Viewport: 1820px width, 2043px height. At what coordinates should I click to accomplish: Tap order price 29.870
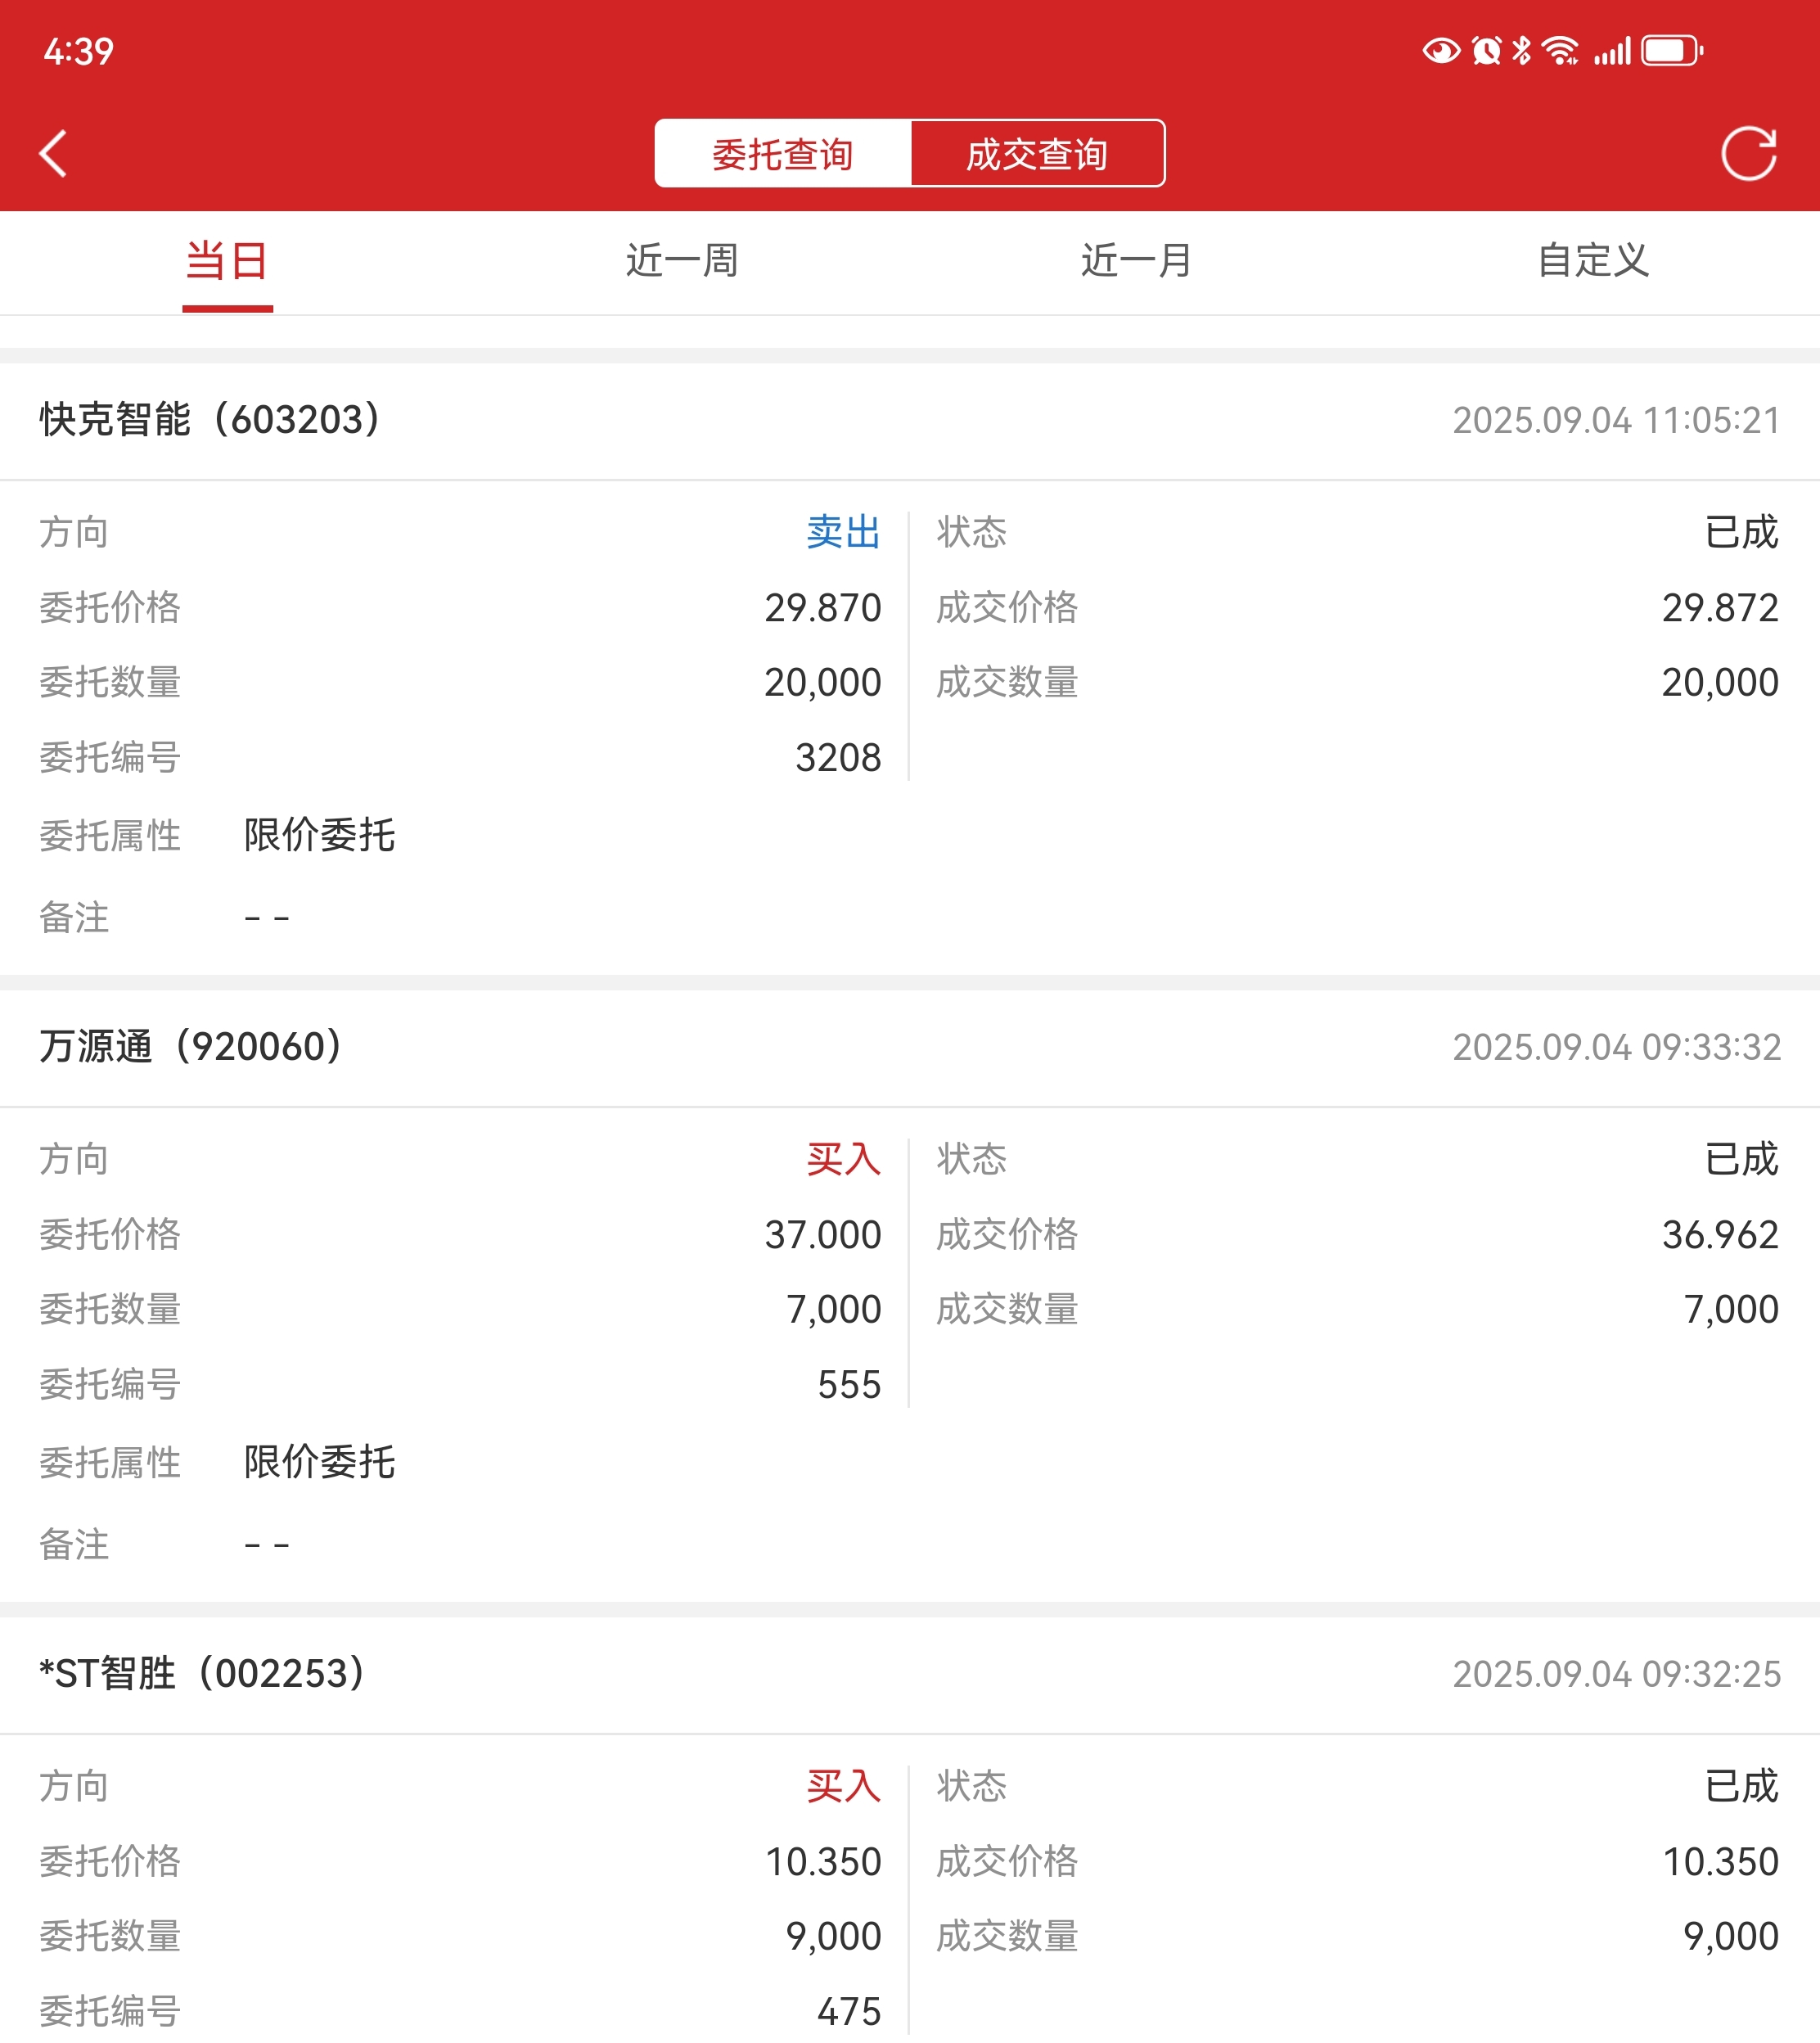point(823,608)
